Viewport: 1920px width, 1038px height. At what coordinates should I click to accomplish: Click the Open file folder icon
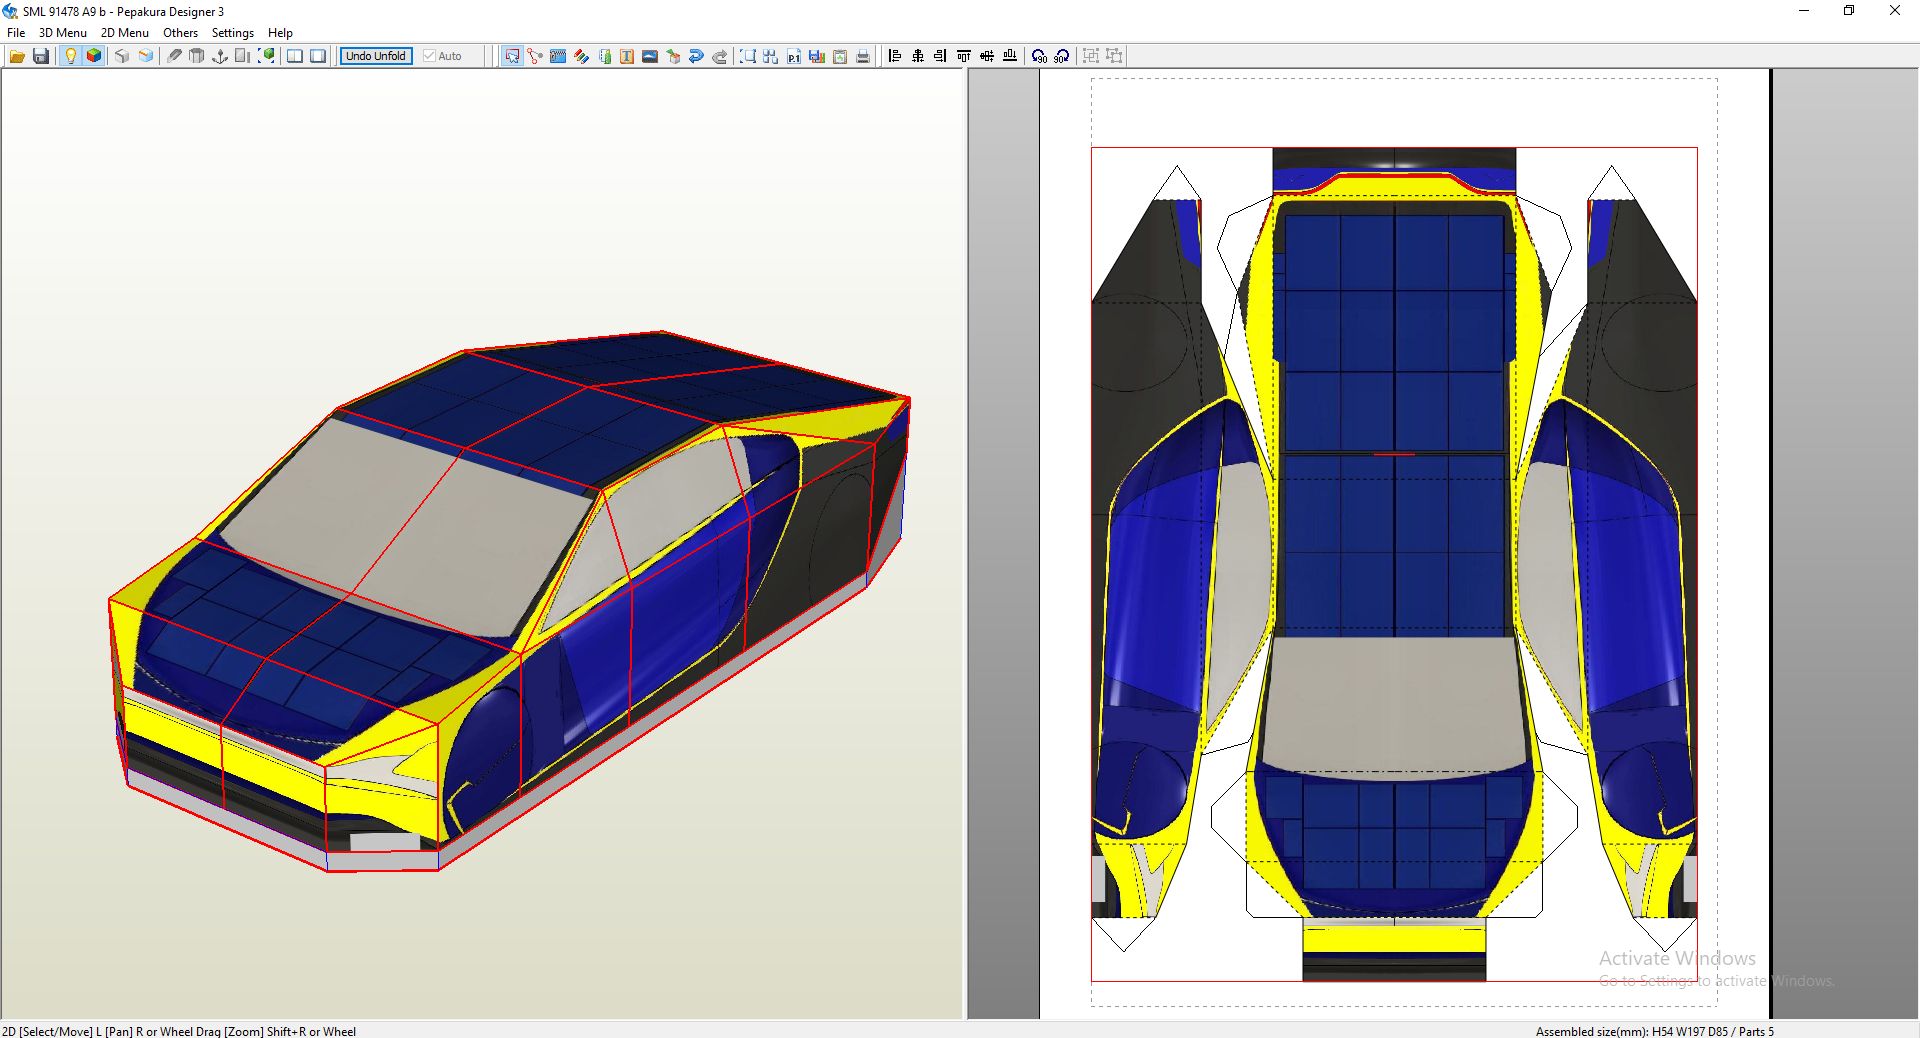pos(17,56)
